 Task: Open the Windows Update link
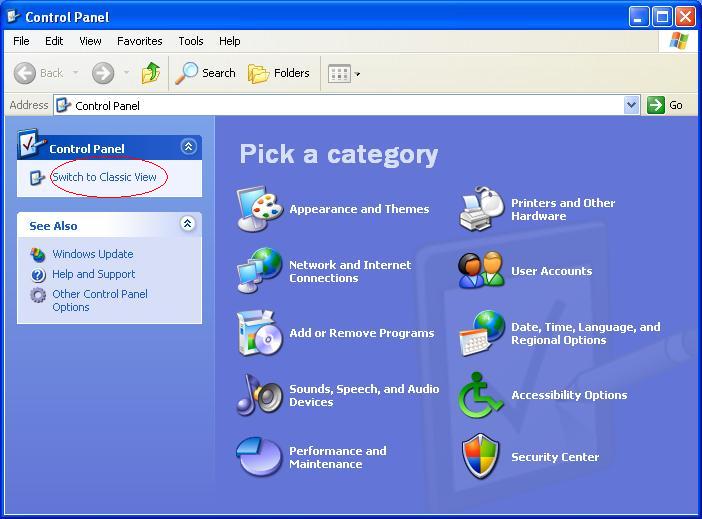pos(93,254)
